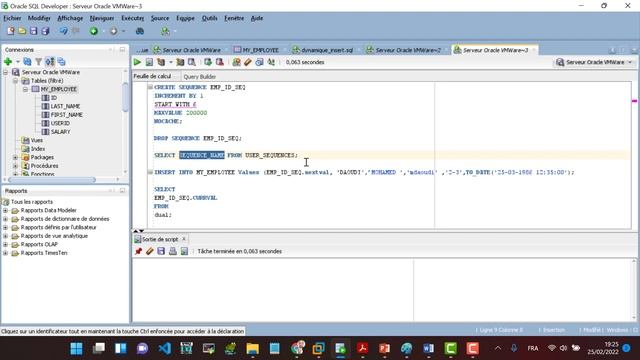Click the Open folder icon in main toolbar
The width and height of the screenshot is (640, 360).
[x=22, y=31]
